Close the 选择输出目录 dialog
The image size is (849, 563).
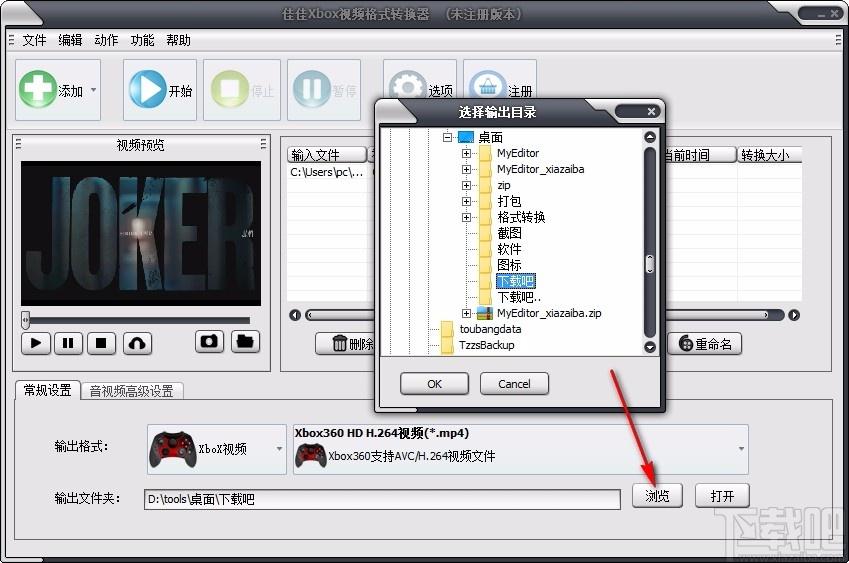click(x=651, y=112)
